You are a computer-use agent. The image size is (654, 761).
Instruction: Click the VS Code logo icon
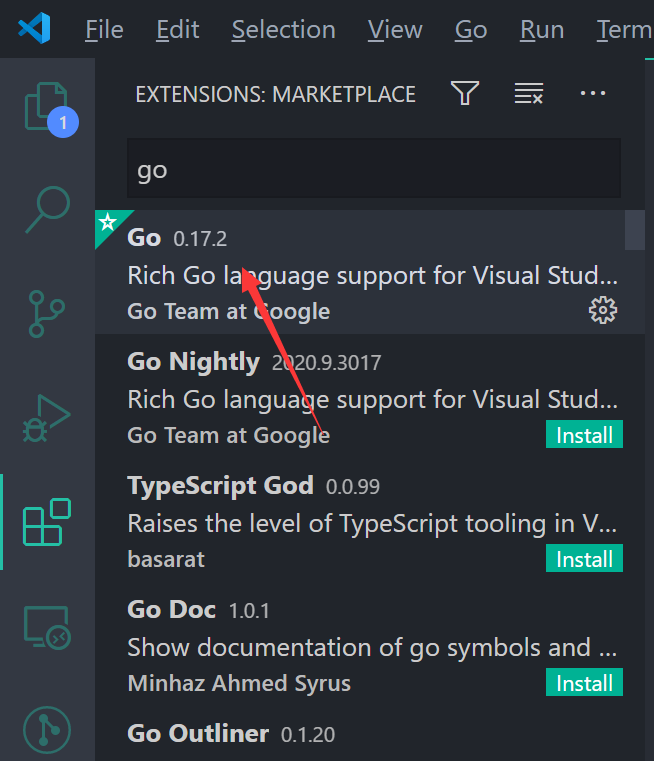34,29
